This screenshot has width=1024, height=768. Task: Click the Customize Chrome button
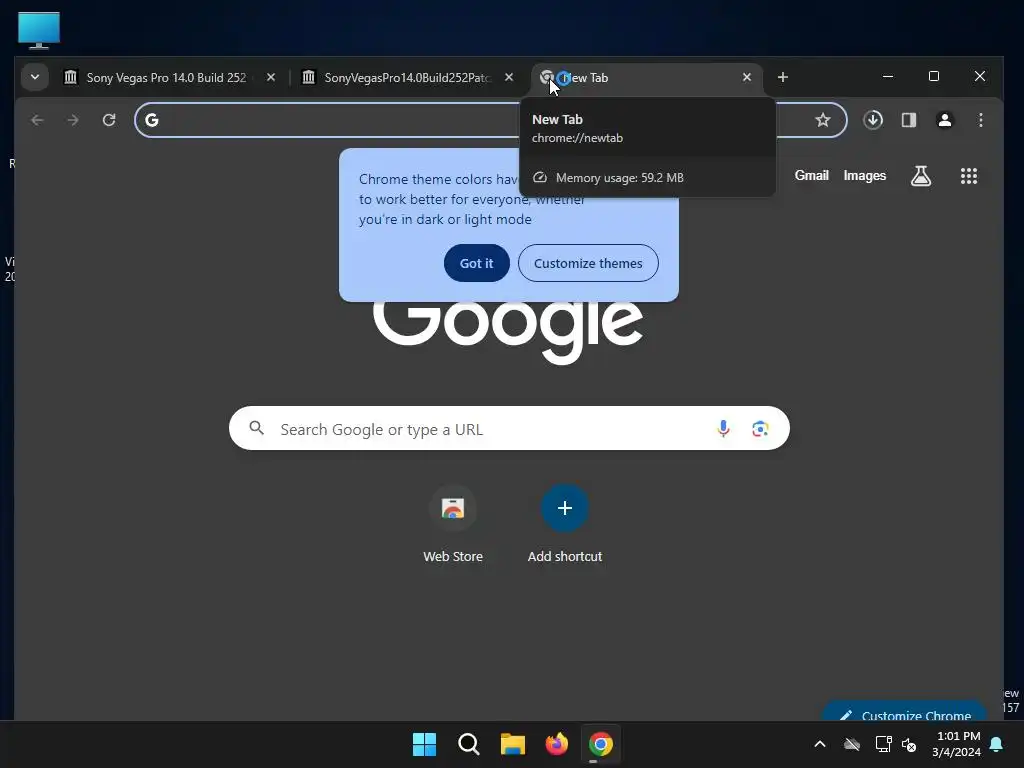(x=904, y=712)
